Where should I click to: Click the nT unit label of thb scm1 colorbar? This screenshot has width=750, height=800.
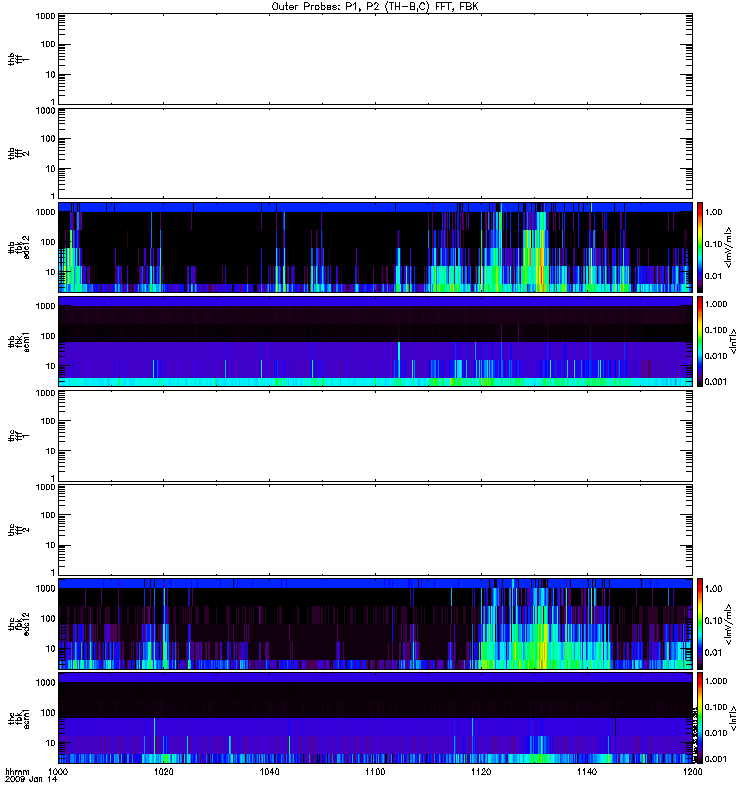[734, 341]
